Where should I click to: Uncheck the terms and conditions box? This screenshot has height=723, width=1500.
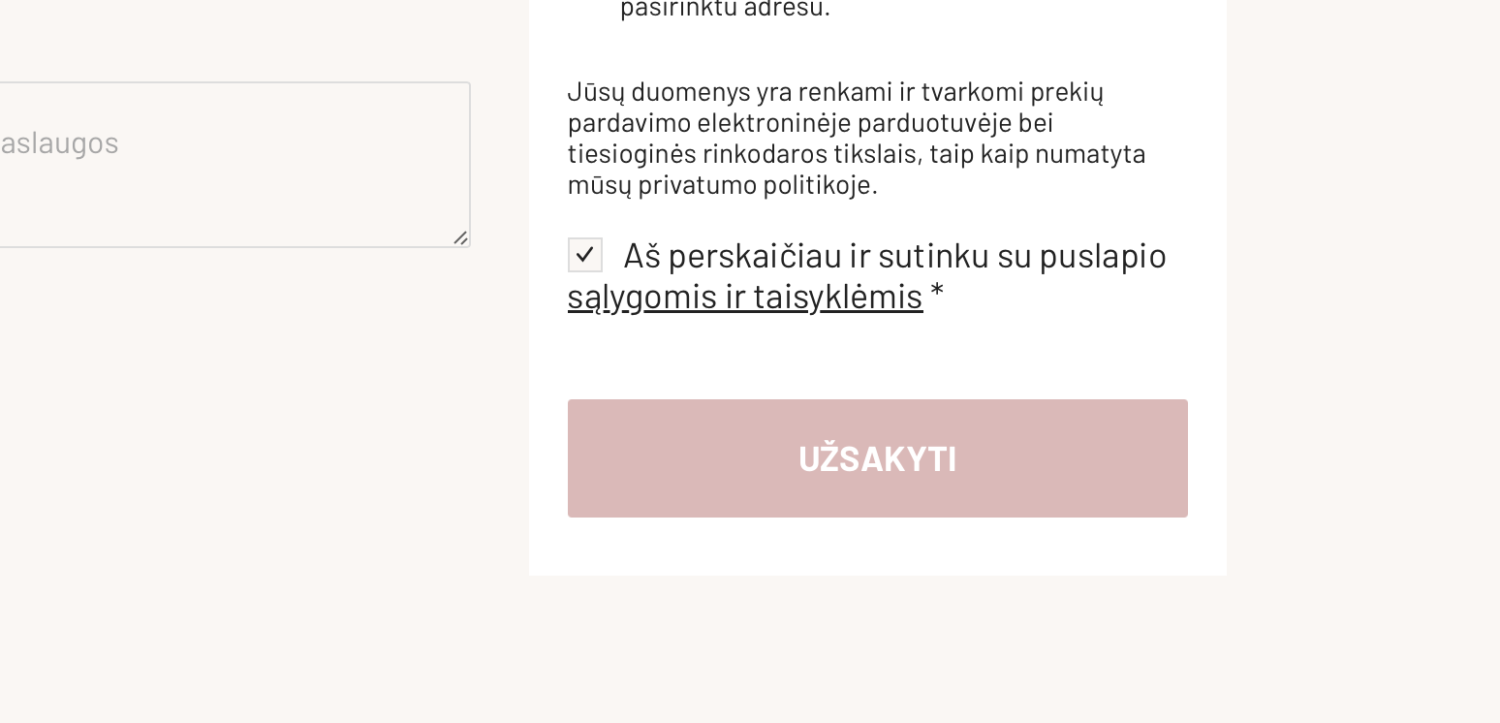point(585,255)
